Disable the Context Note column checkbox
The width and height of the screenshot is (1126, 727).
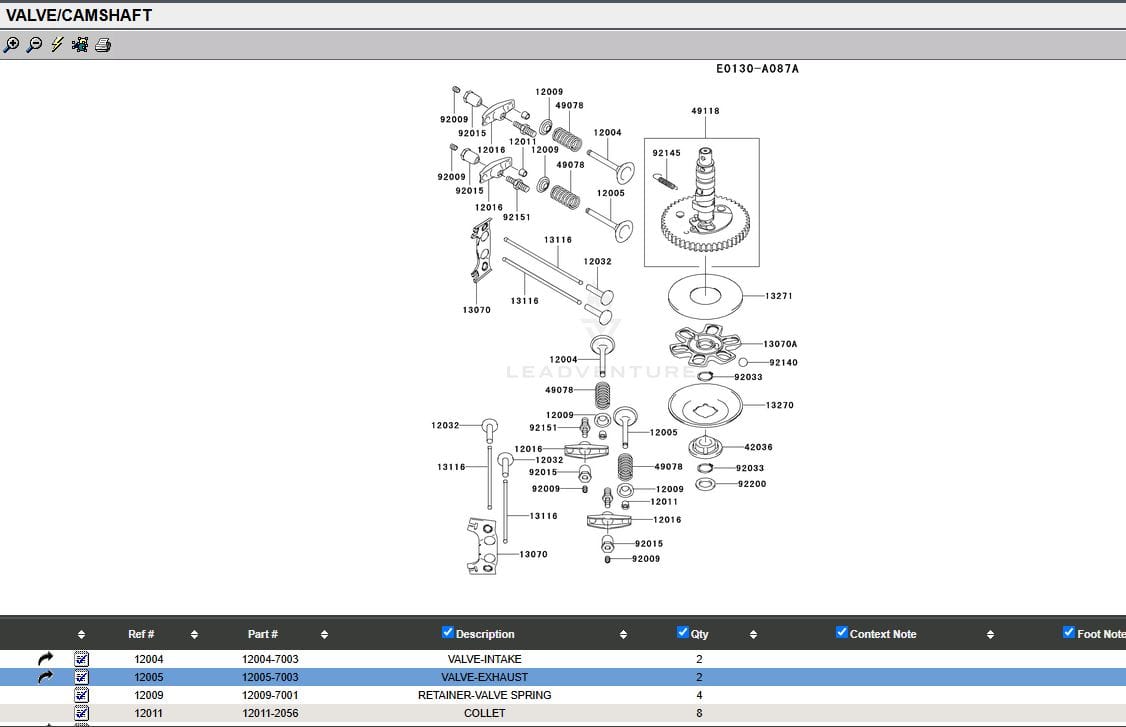pos(842,632)
